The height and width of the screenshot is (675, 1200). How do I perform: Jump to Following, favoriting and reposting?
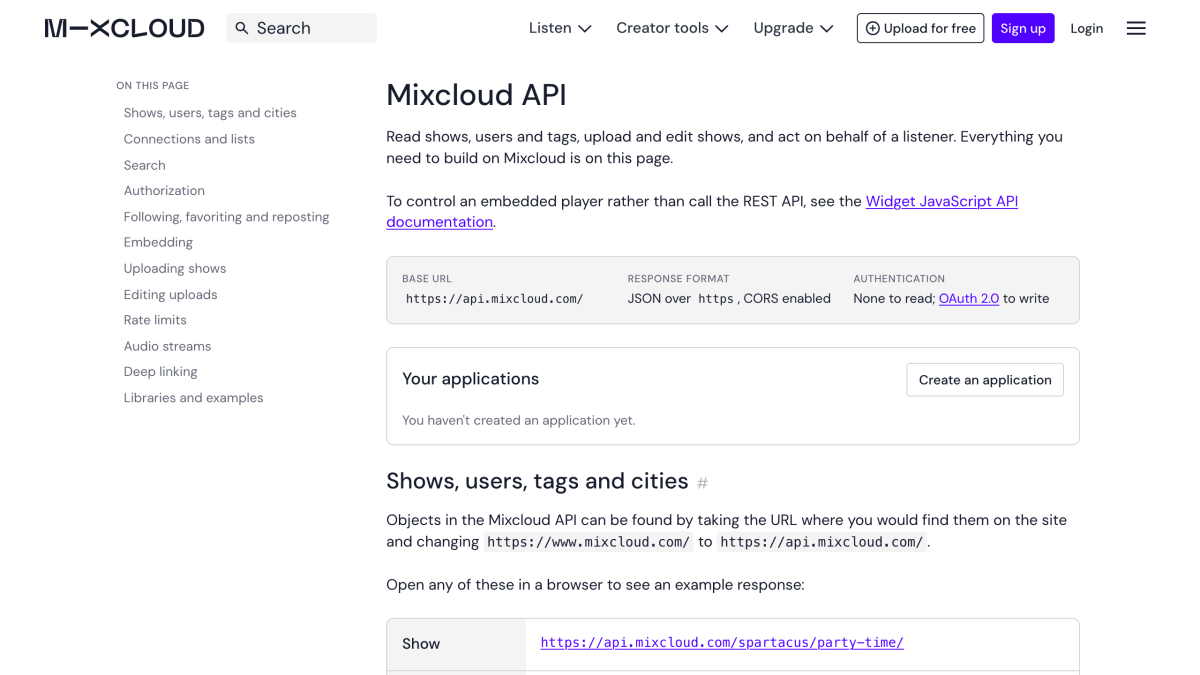(x=226, y=216)
